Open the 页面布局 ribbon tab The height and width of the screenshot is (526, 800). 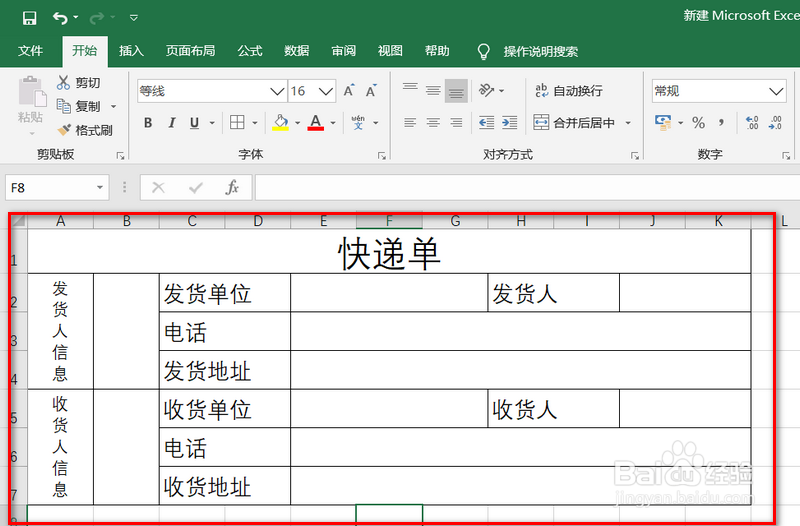click(190, 51)
